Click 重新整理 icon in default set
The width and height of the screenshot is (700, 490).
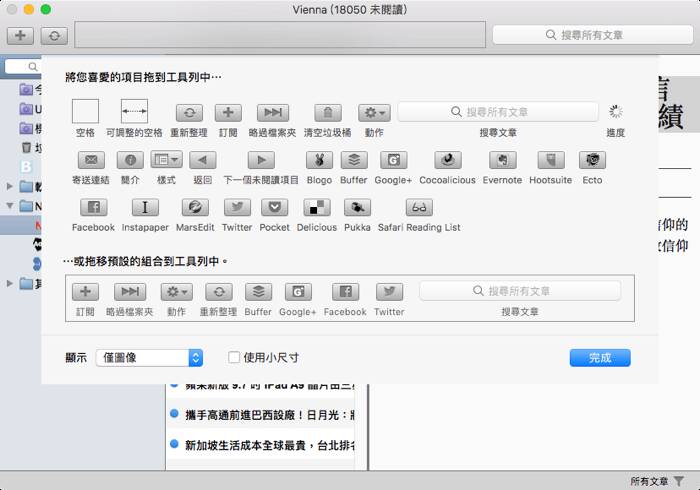pyautogui.click(x=219, y=292)
